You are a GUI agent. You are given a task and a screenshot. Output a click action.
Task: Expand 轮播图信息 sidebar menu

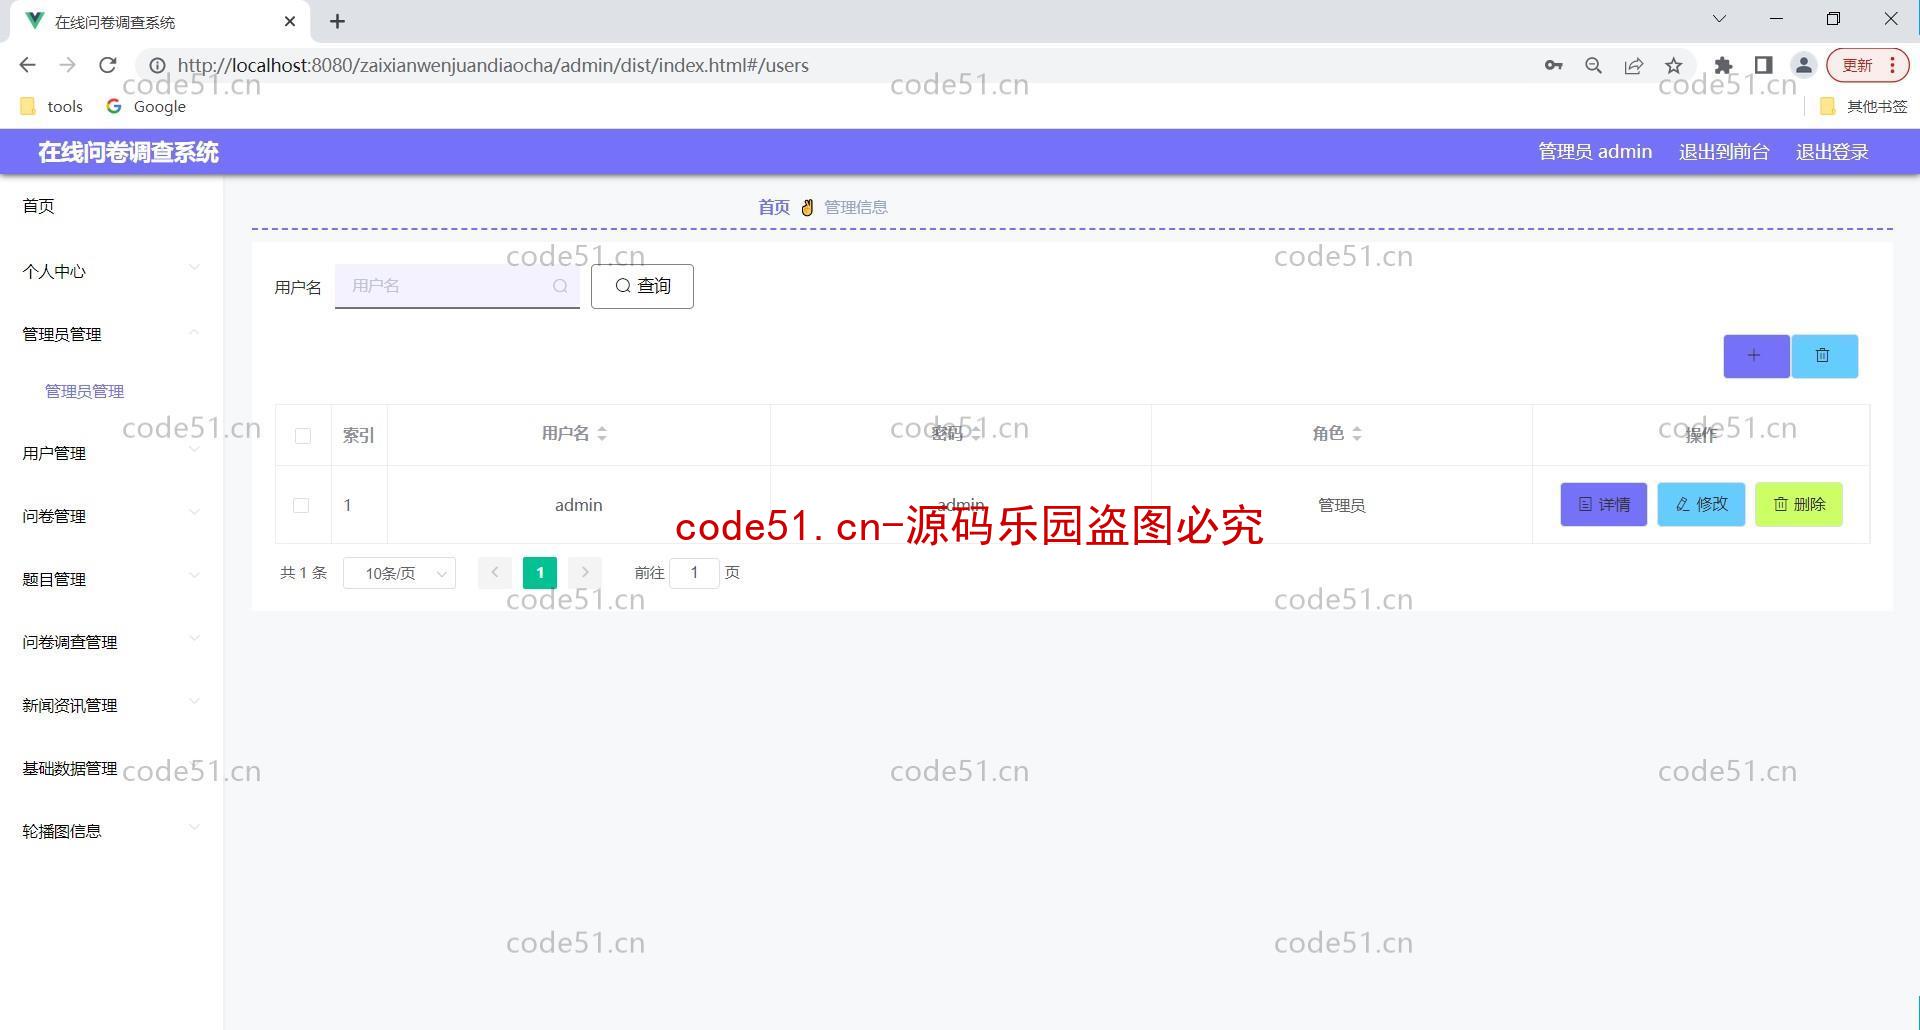(x=111, y=831)
